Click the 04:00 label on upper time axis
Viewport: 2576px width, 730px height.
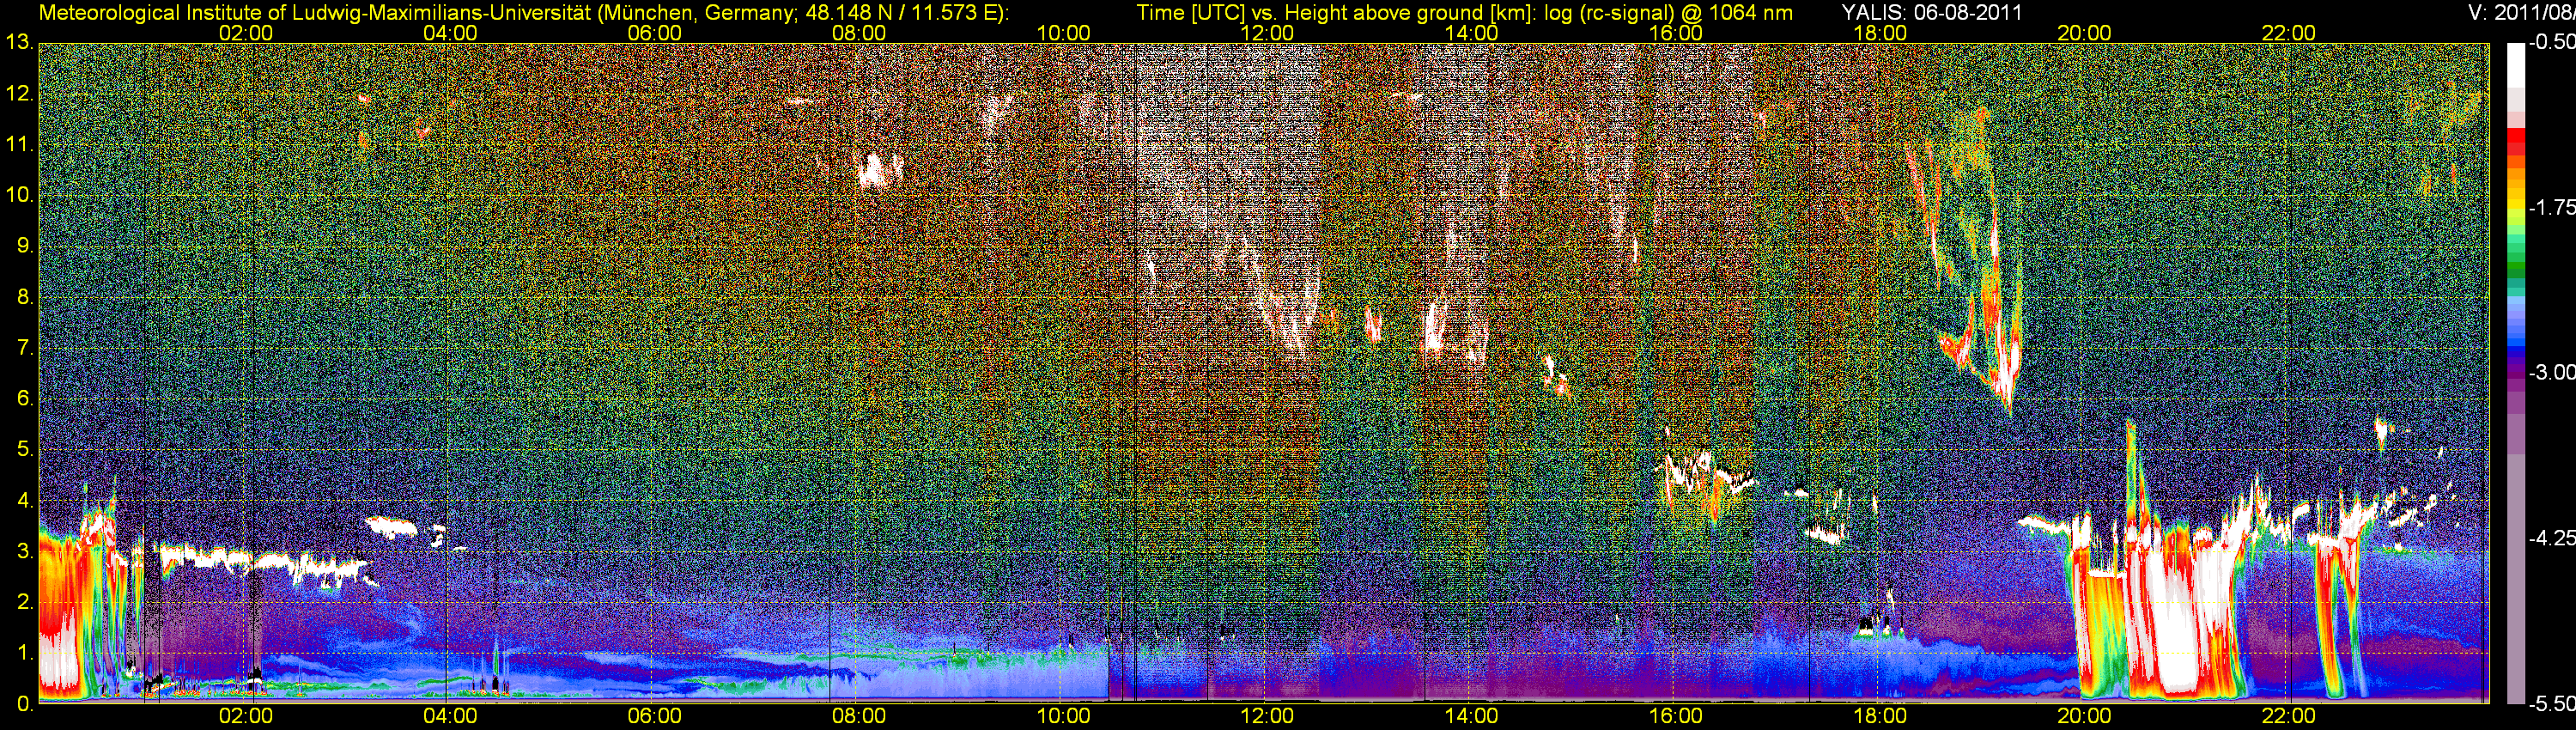click(x=450, y=33)
